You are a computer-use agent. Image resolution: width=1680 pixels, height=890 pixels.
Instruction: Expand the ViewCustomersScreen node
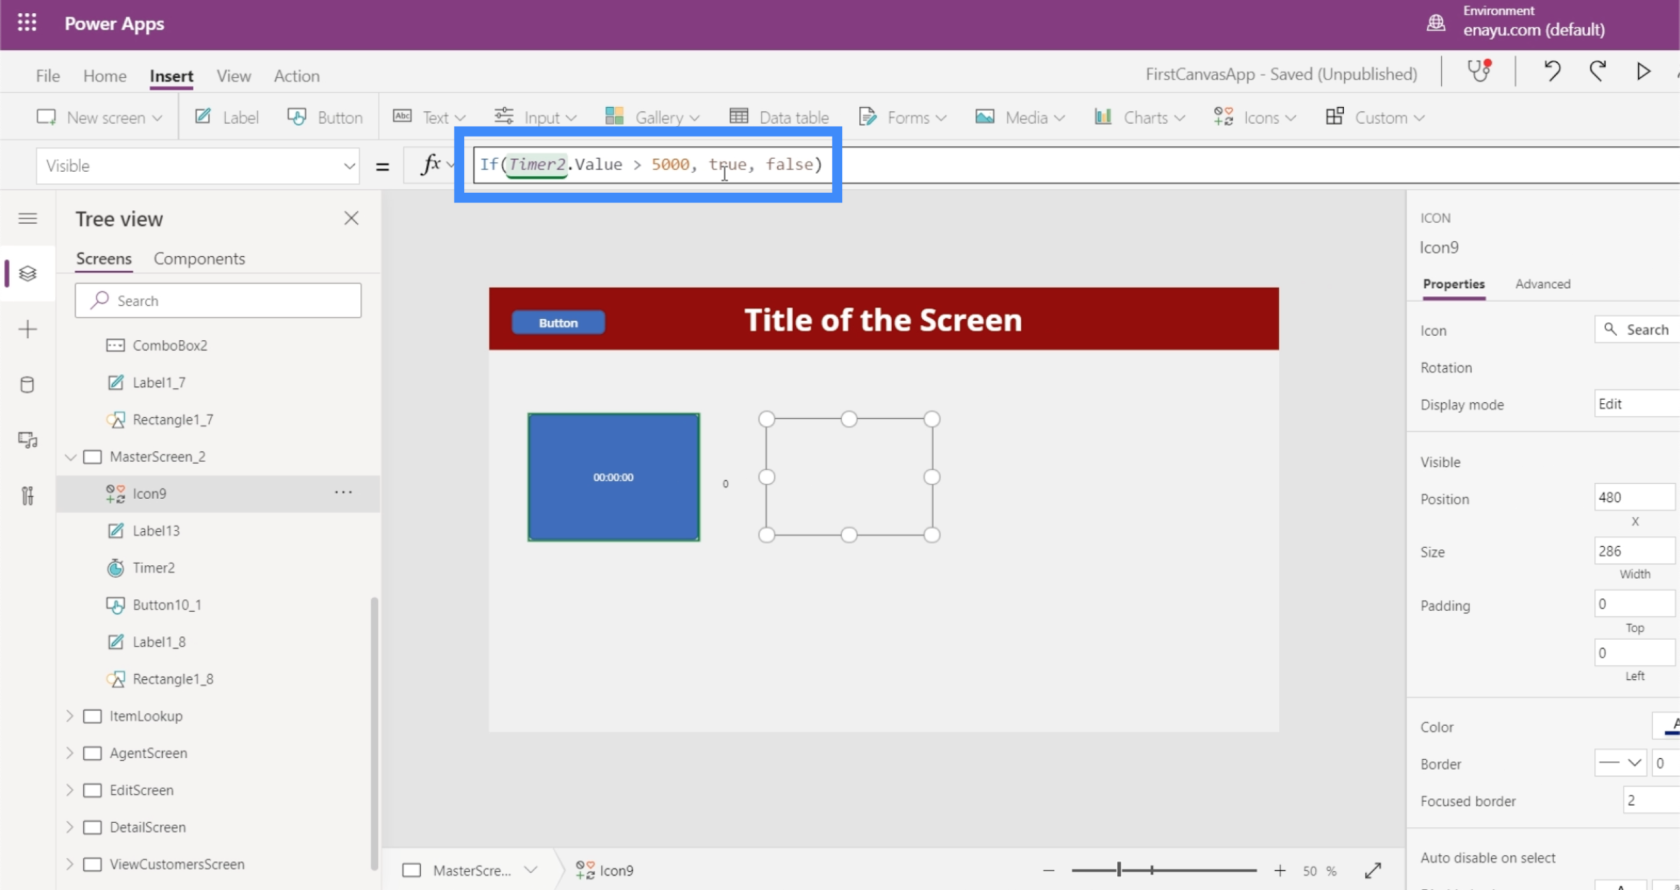pos(70,864)
